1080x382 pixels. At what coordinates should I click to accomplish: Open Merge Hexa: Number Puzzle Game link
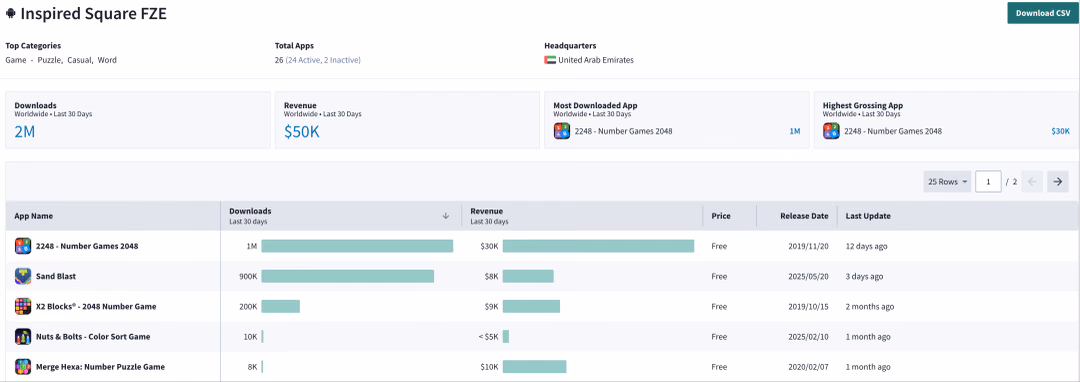(101, 367)
